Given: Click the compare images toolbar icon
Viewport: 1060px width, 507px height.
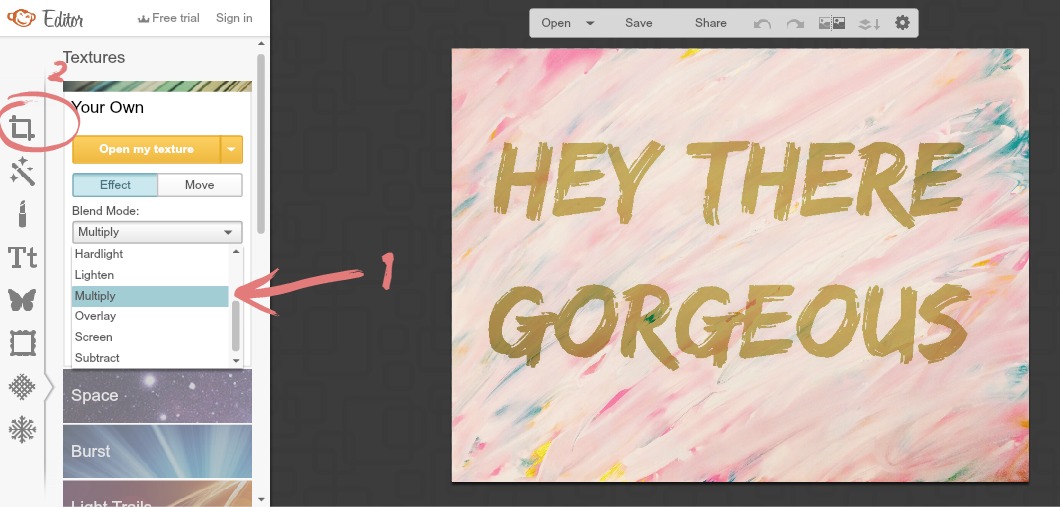Looking at the screenshot, I should 832,23.
